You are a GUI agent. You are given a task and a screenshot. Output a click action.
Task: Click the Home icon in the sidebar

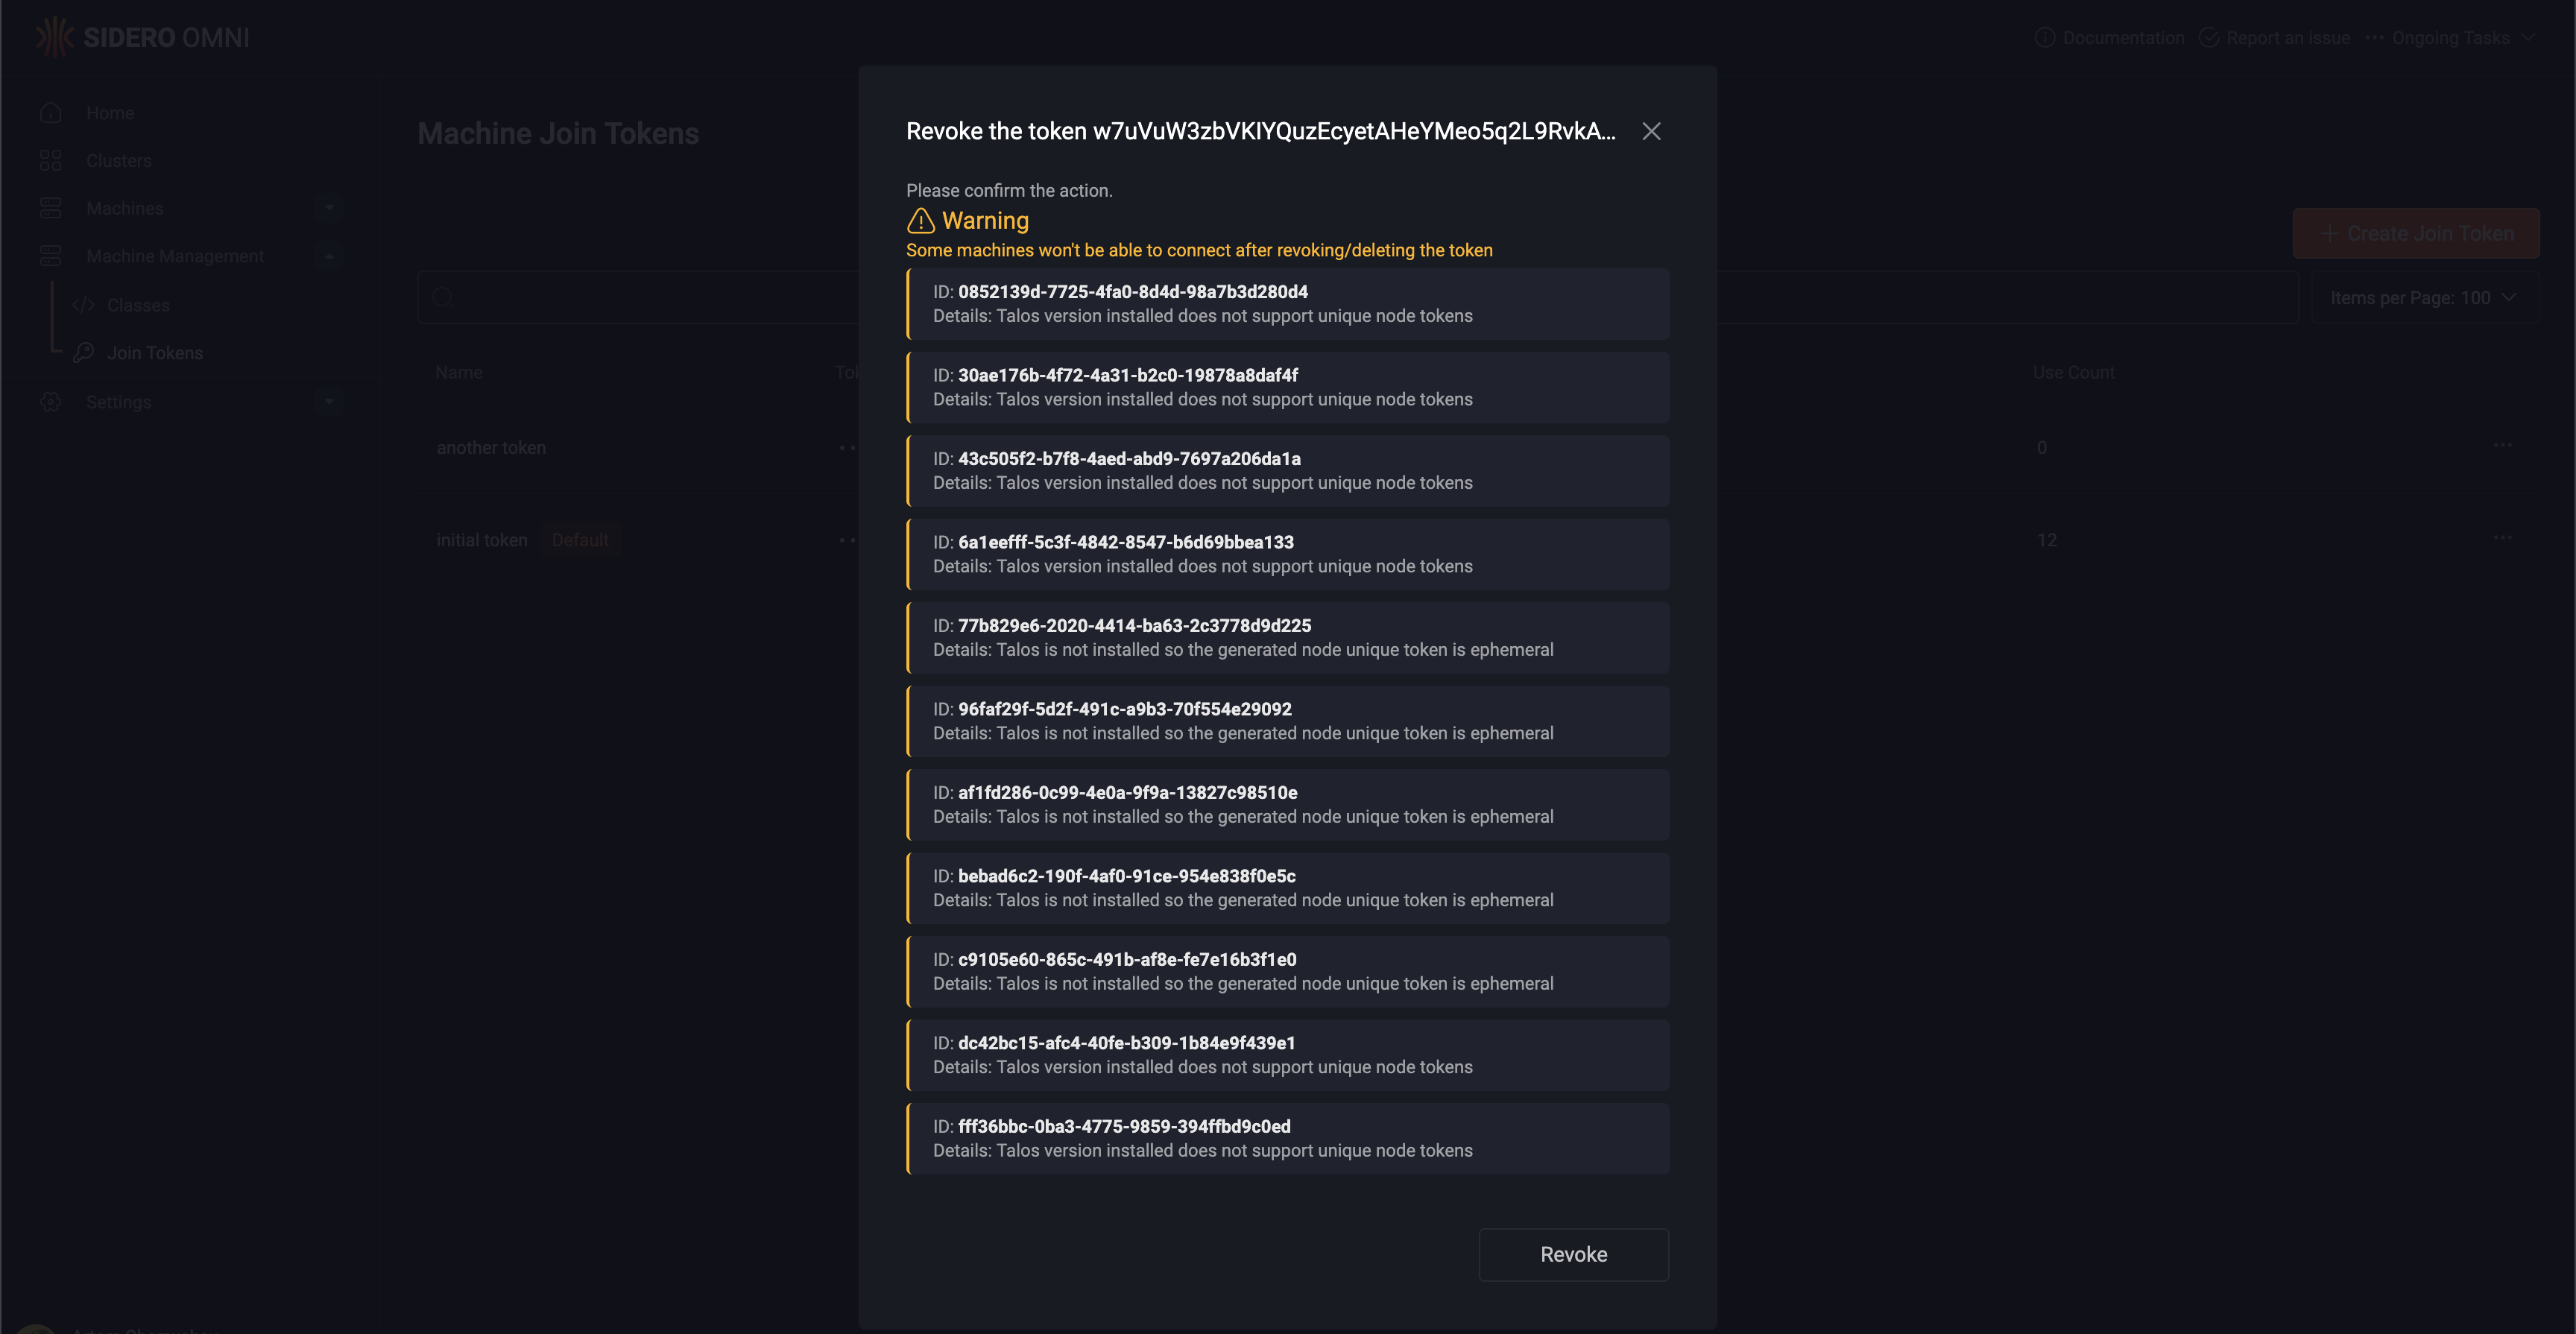pyautogui.click(x=51, y=113)
